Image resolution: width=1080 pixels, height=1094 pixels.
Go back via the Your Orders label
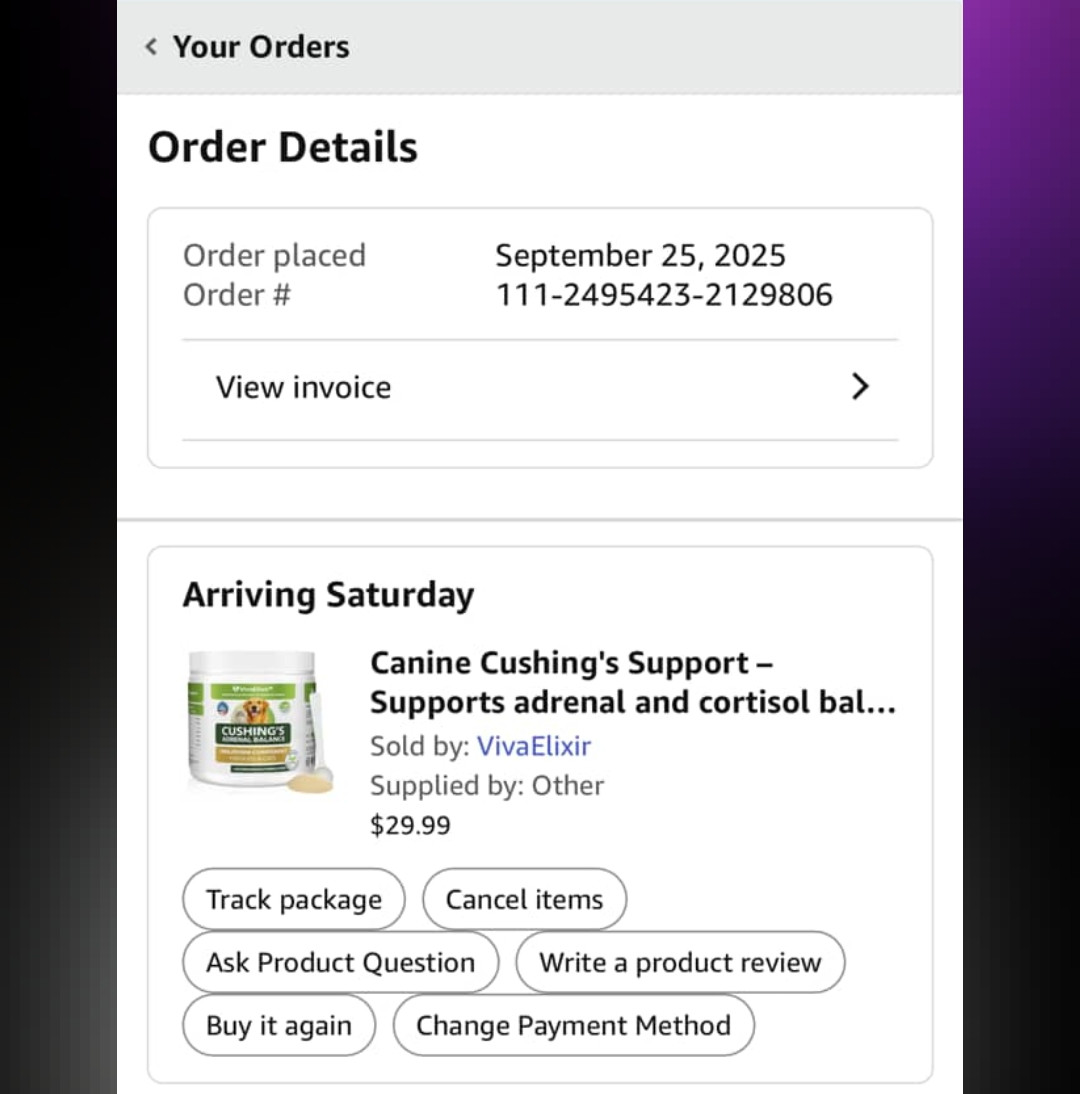point(261,47)
